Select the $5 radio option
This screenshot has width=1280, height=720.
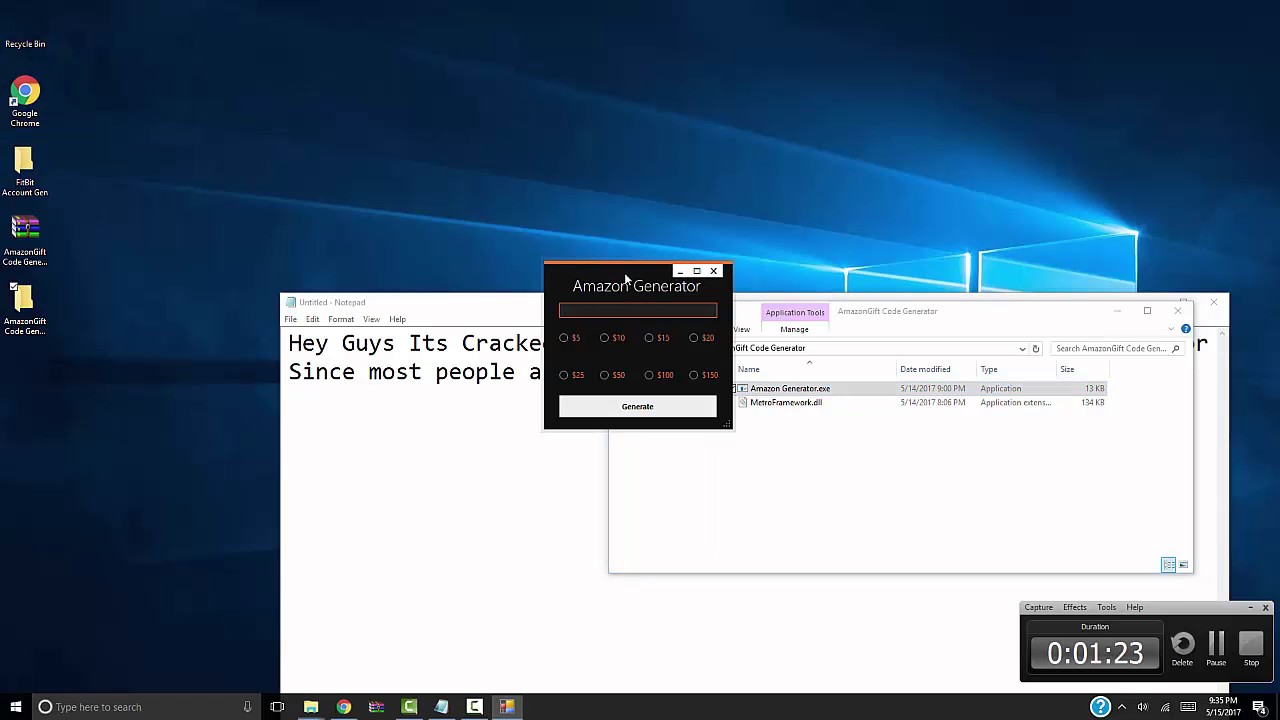tap(570, 338)
